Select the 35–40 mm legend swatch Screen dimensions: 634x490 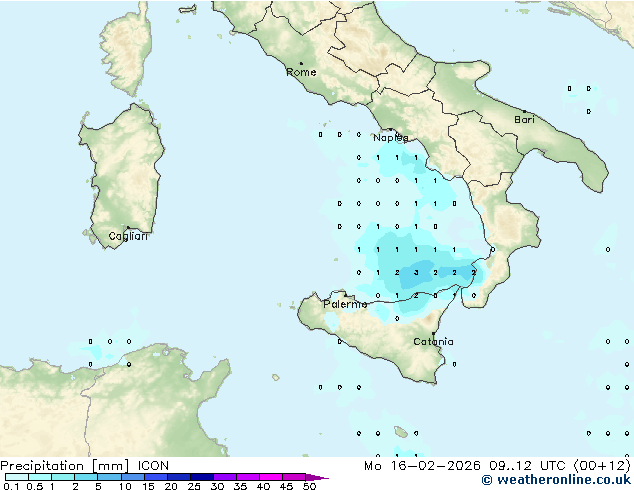[x=248, y=477]
